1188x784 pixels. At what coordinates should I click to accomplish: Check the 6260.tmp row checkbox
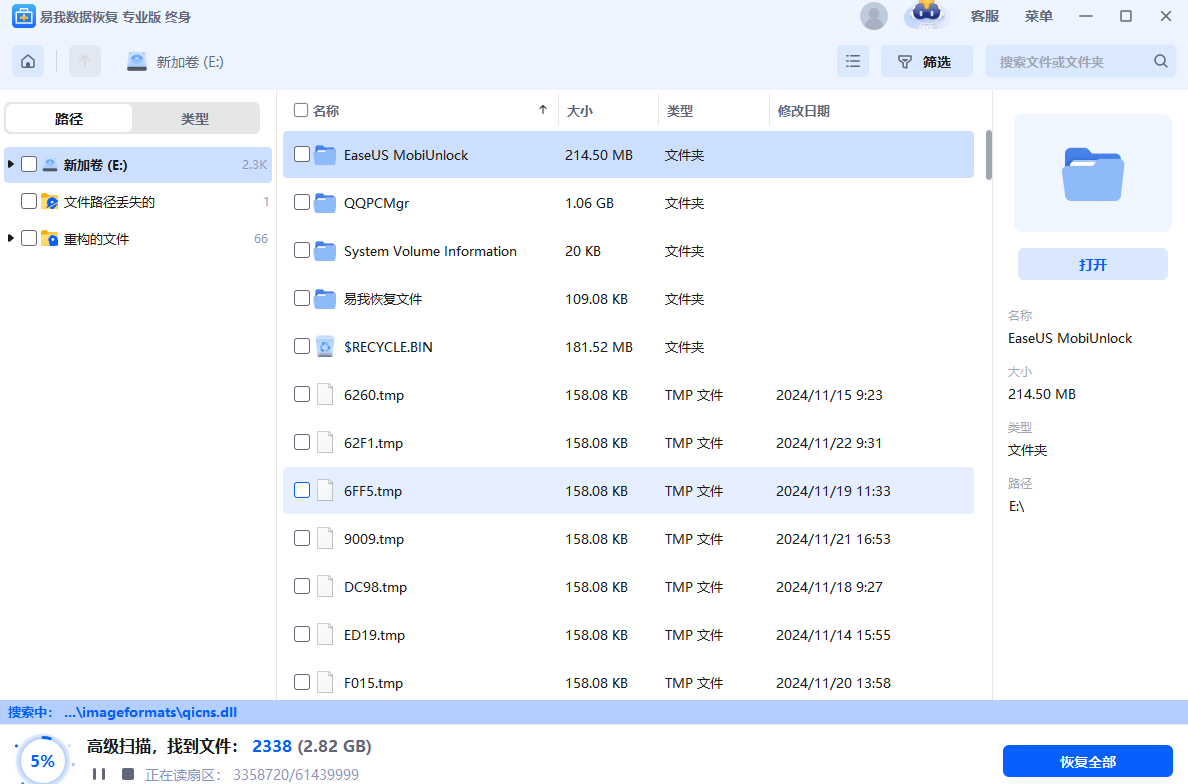coord(302,394)
